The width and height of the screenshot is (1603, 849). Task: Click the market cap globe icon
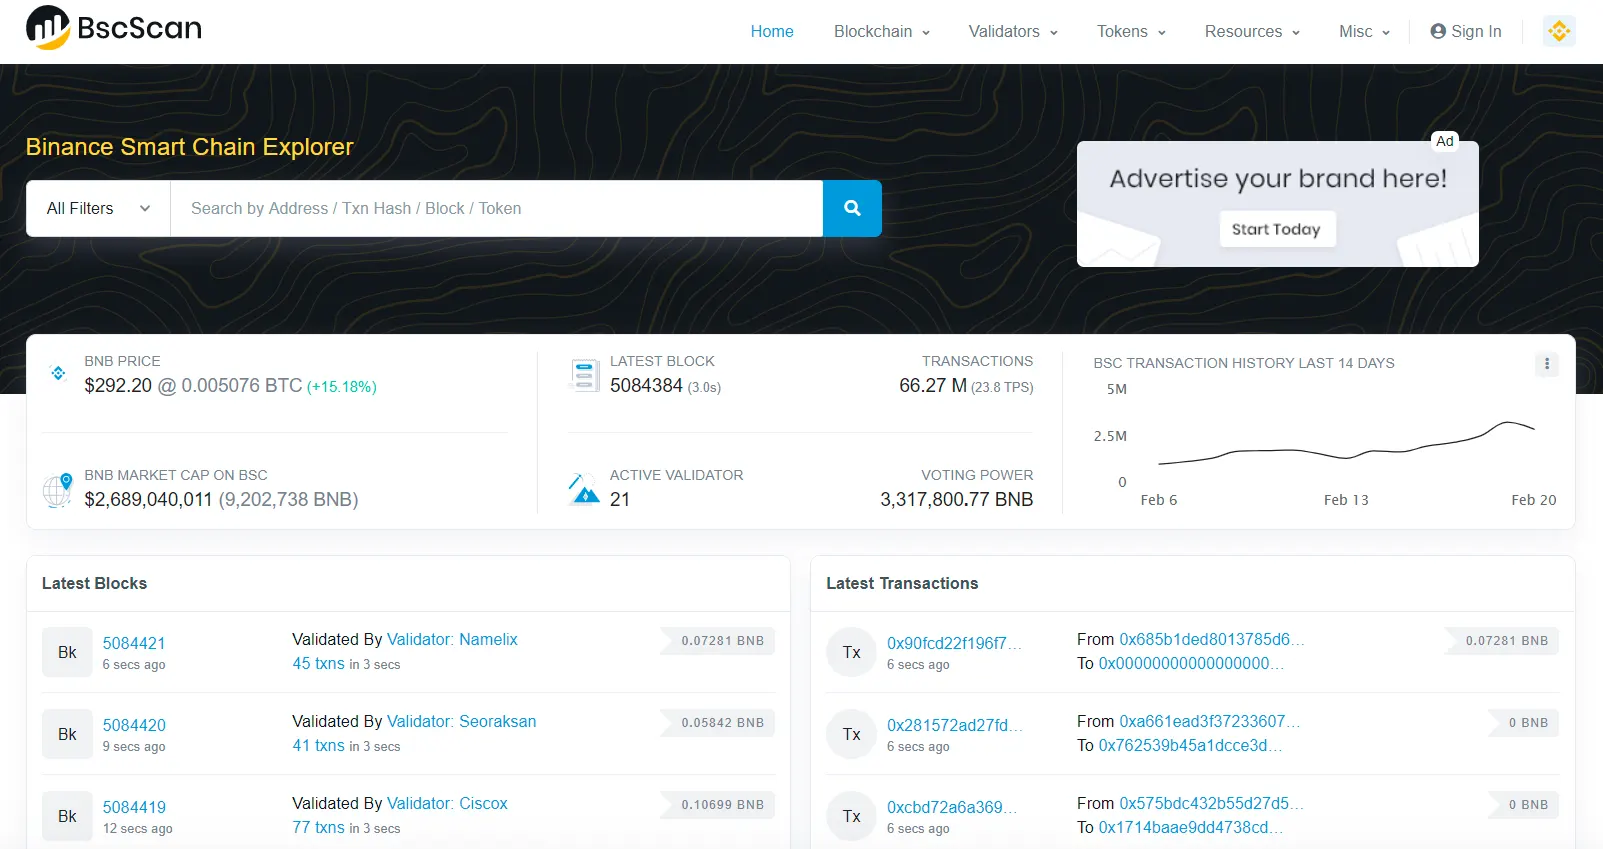[x=58, y=490]
